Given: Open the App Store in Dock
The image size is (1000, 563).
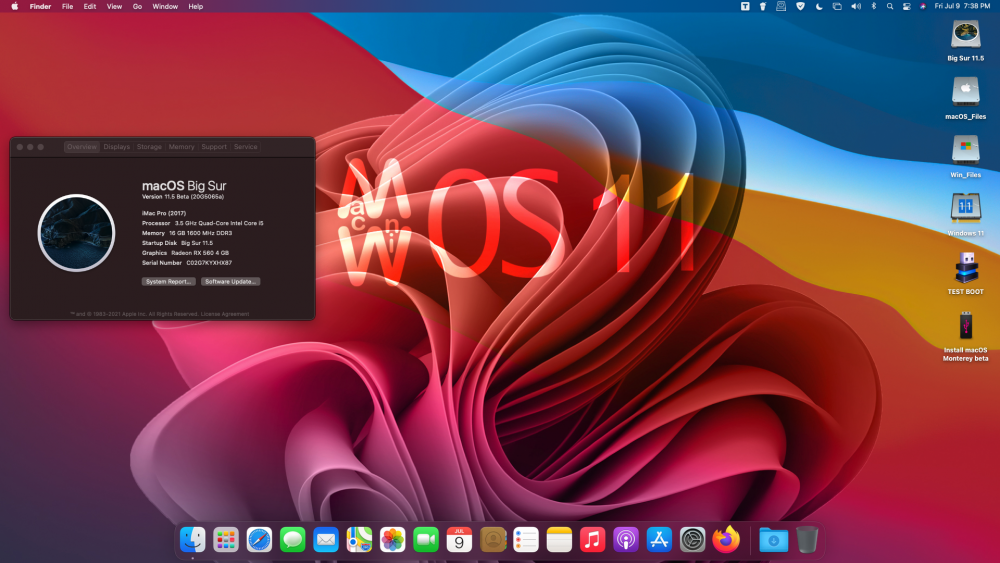Looking at the screenshot, I should (x=659, y=540).
